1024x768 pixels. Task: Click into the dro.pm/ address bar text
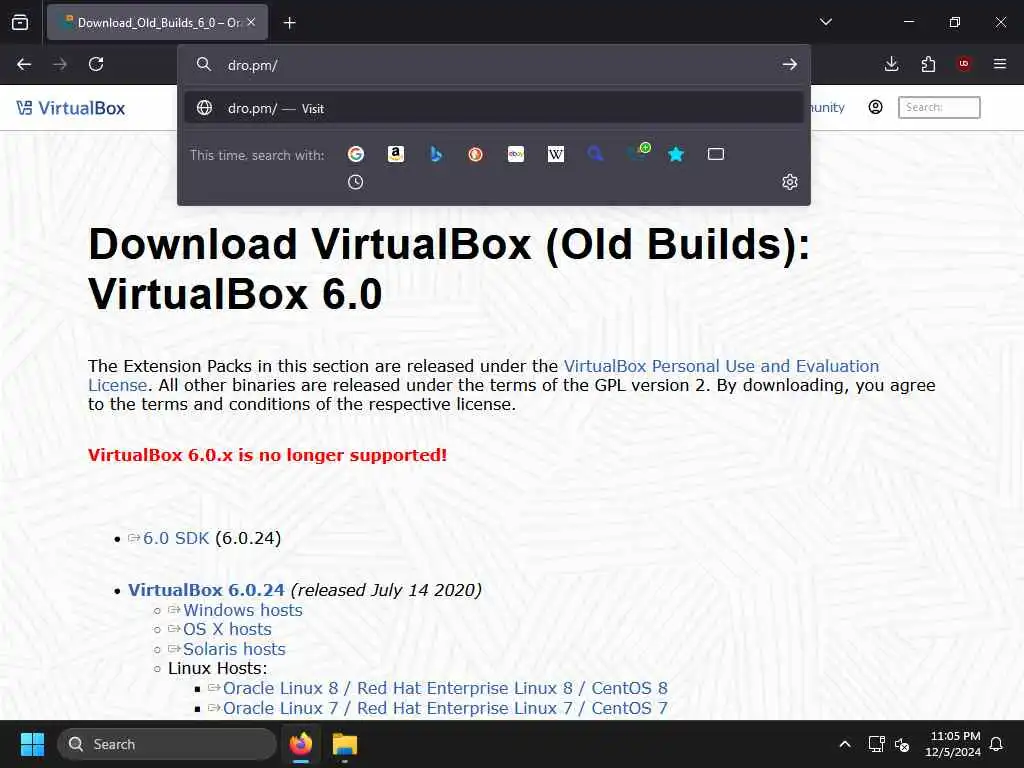[x=253, y=65]
